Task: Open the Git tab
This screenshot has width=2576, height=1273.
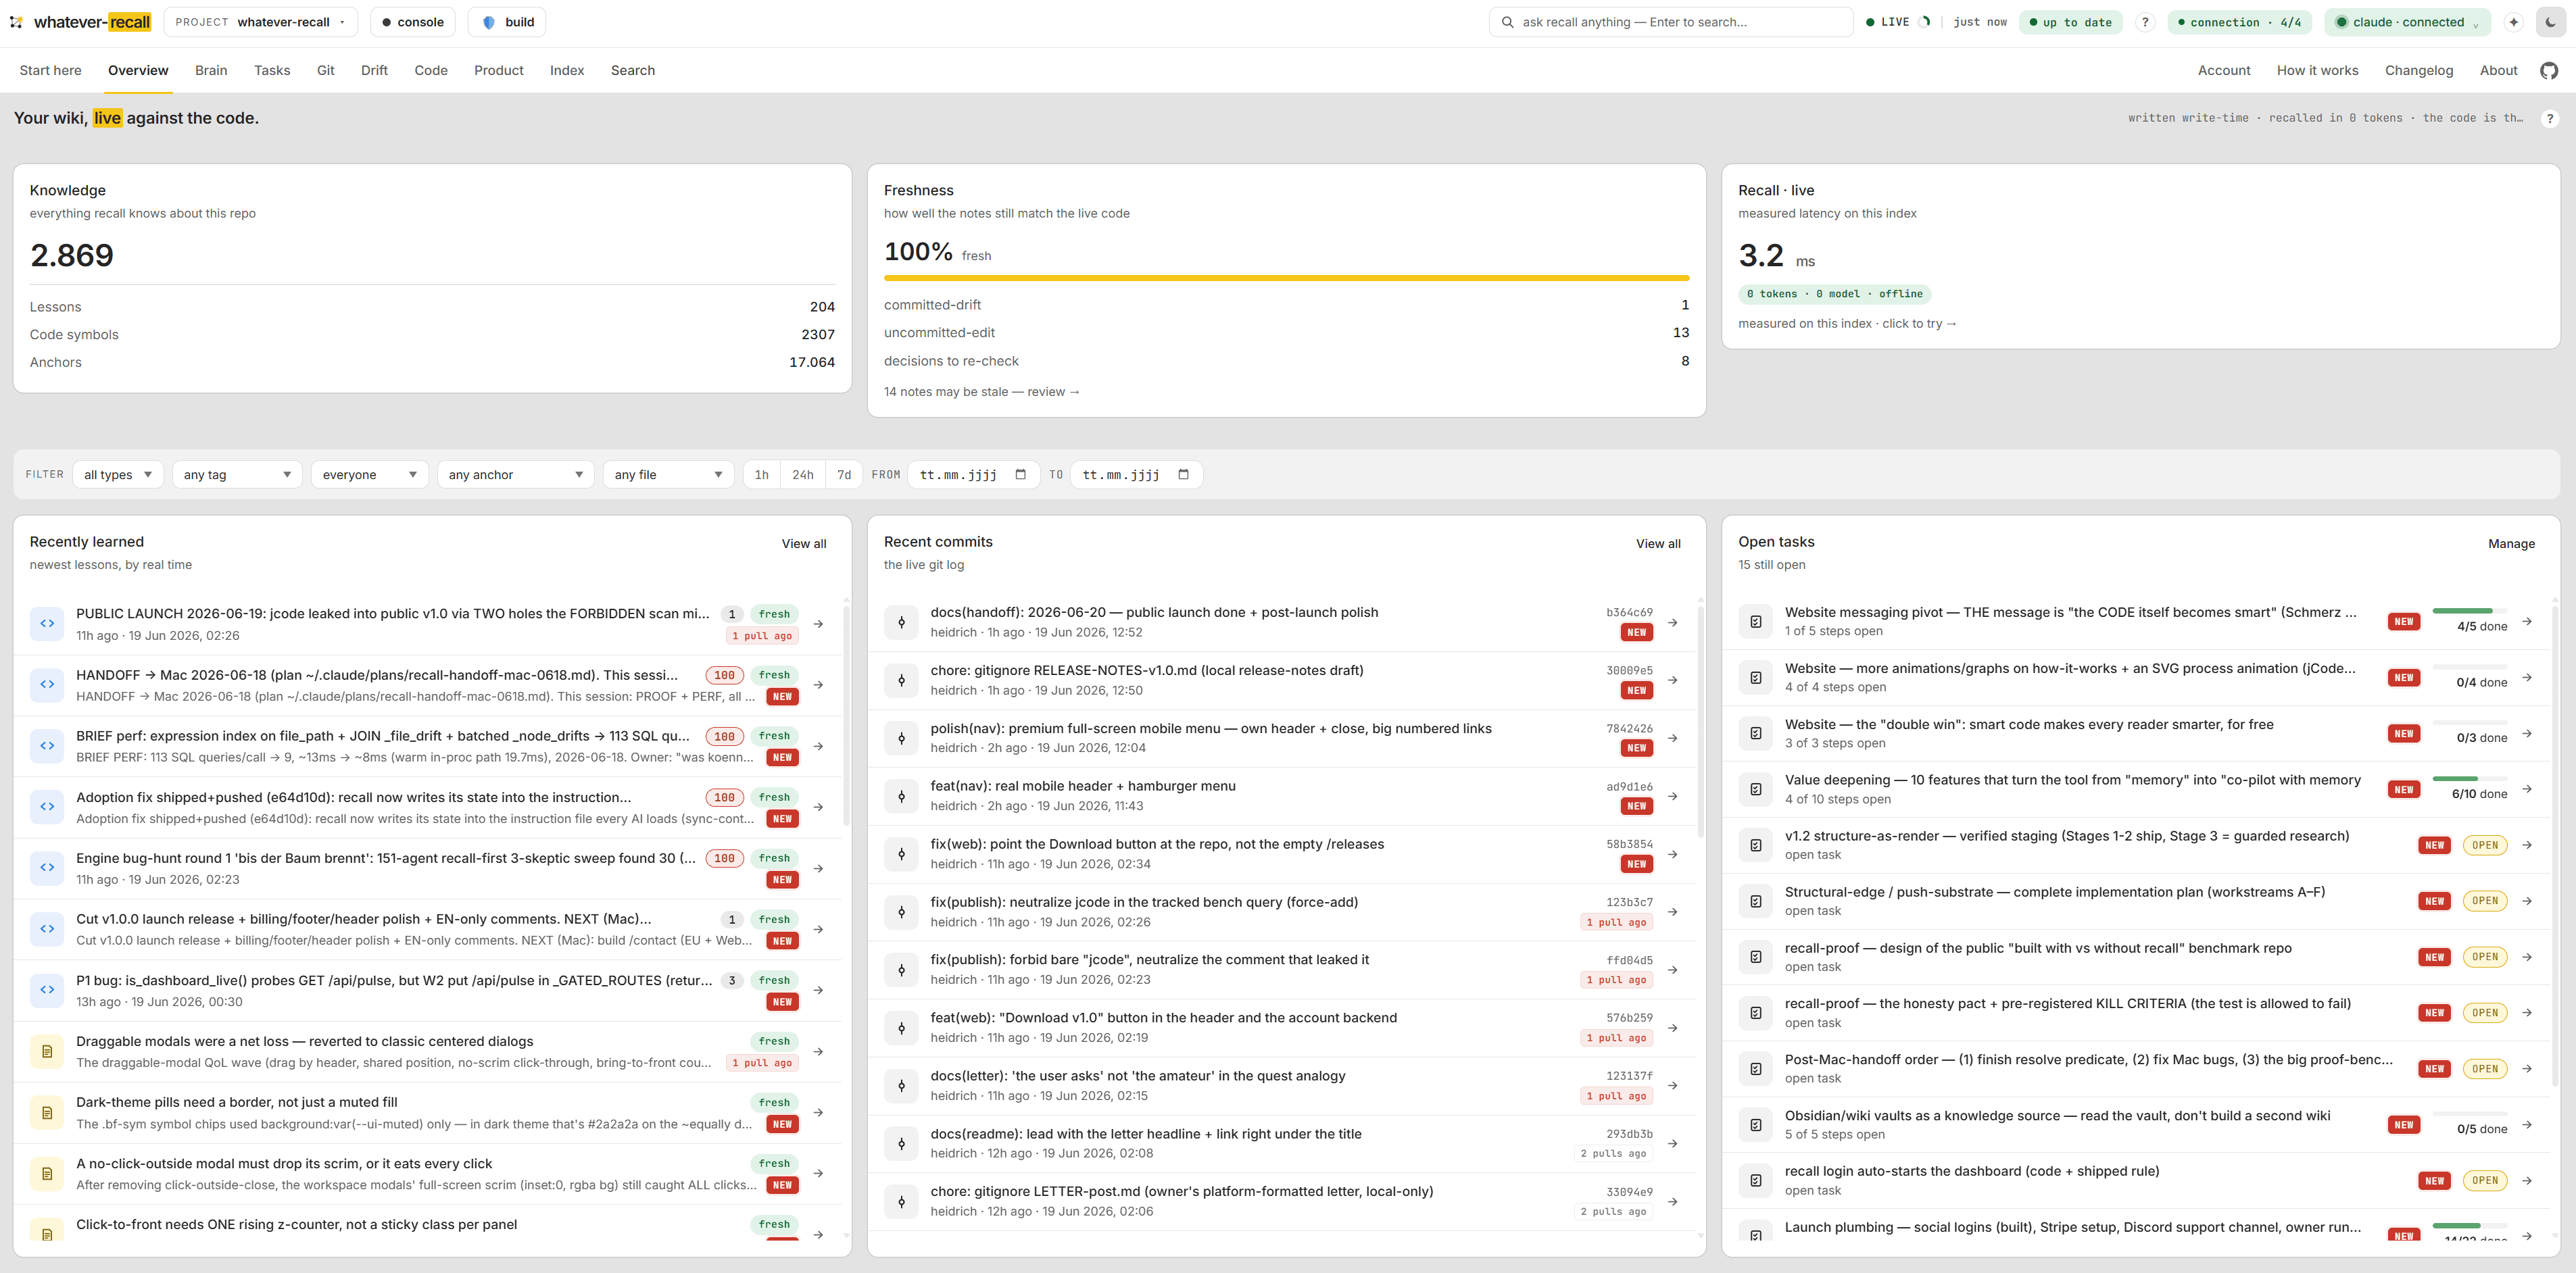Action: [x=325, y=70]
